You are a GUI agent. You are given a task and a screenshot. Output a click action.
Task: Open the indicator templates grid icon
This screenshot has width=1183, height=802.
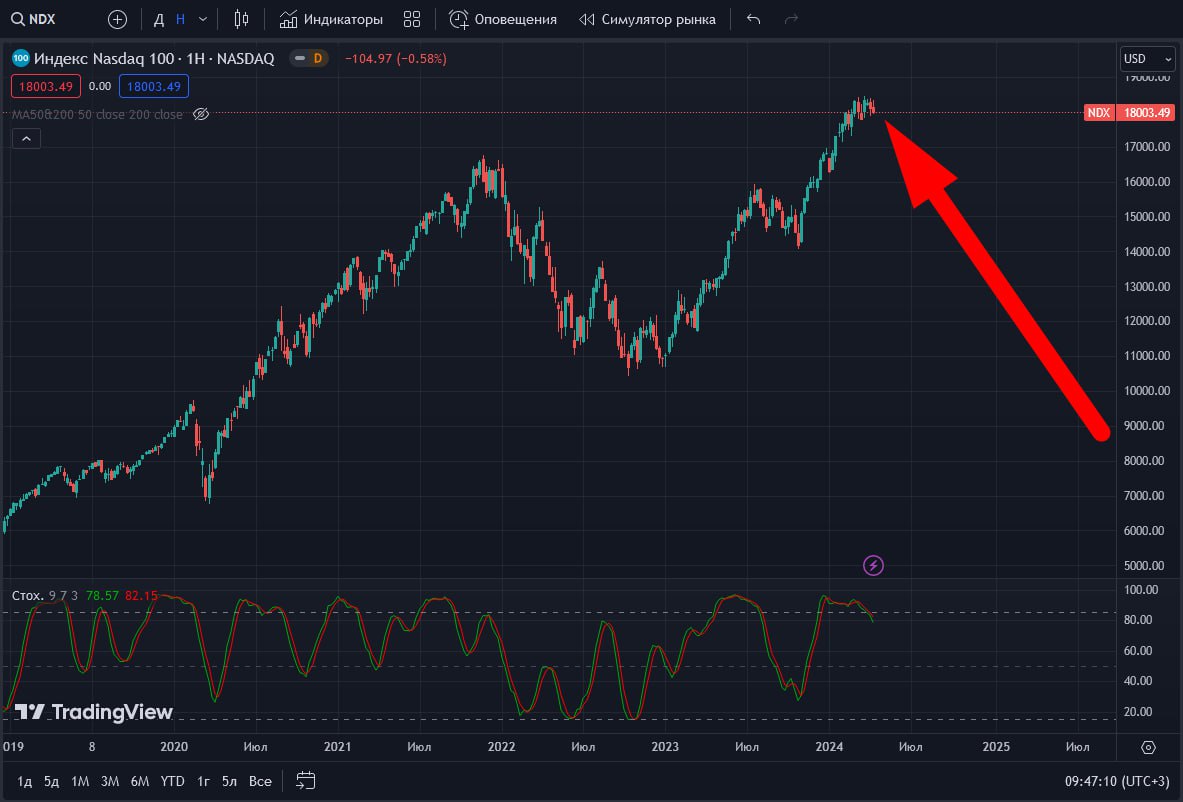(x=412, y=20)
